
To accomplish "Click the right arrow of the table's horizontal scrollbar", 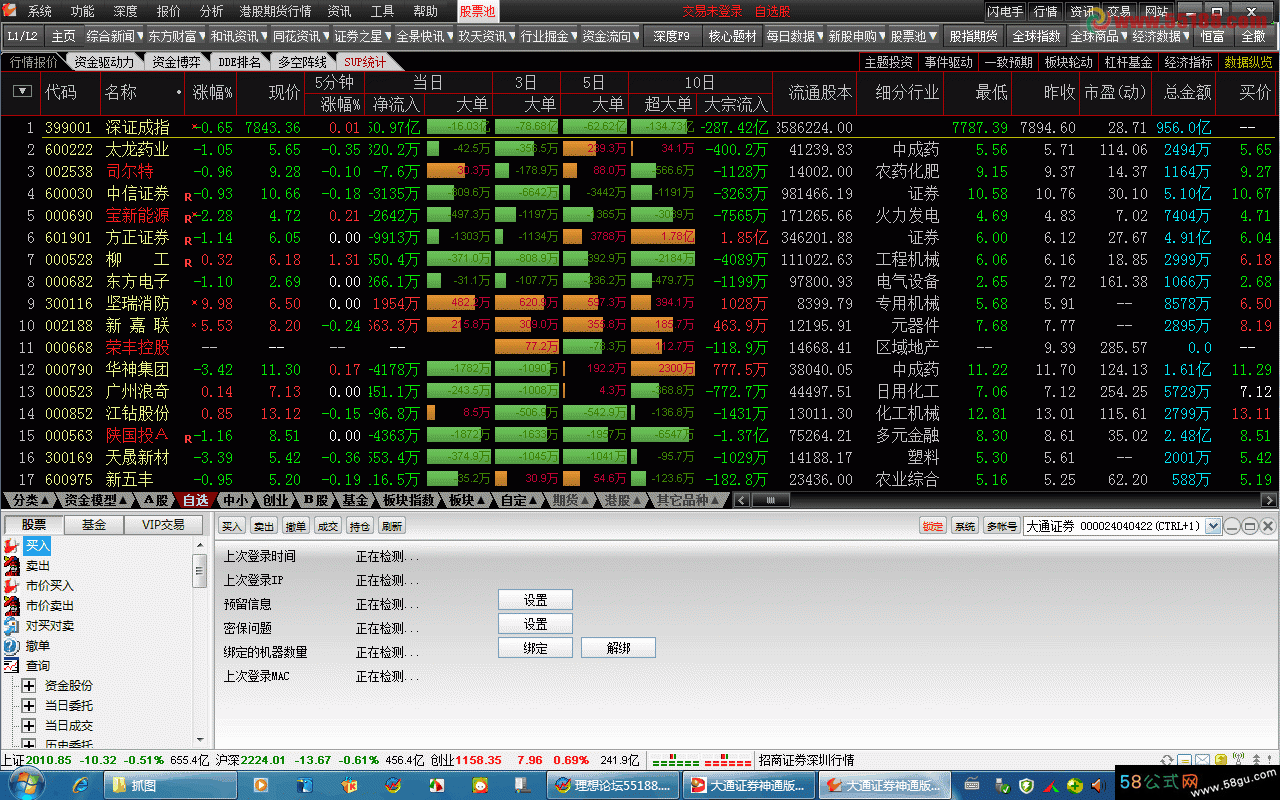I will (1270, 500).
